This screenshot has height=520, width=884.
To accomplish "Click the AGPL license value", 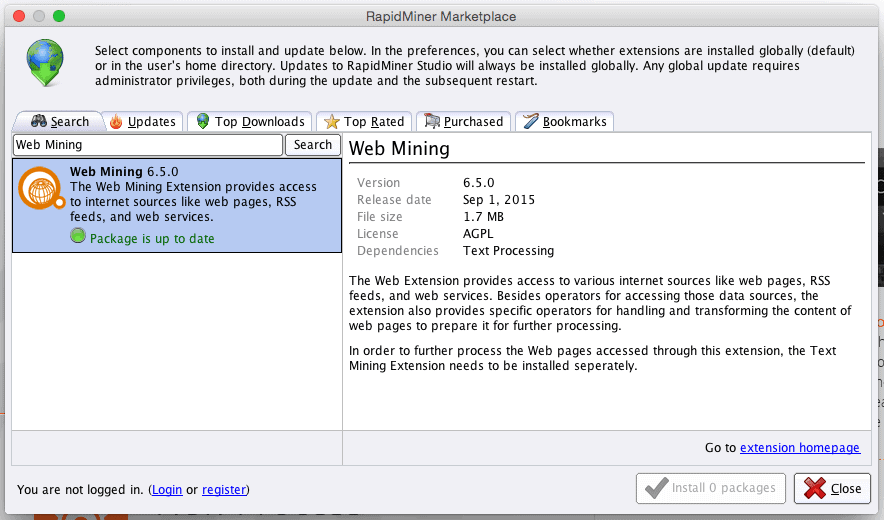I will (478, 233).
